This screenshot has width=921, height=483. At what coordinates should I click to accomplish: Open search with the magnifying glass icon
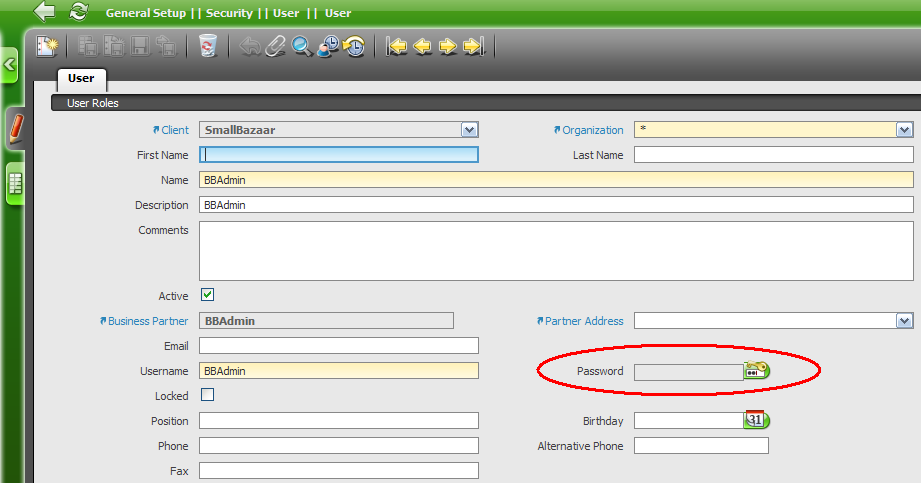click(301, 46)
